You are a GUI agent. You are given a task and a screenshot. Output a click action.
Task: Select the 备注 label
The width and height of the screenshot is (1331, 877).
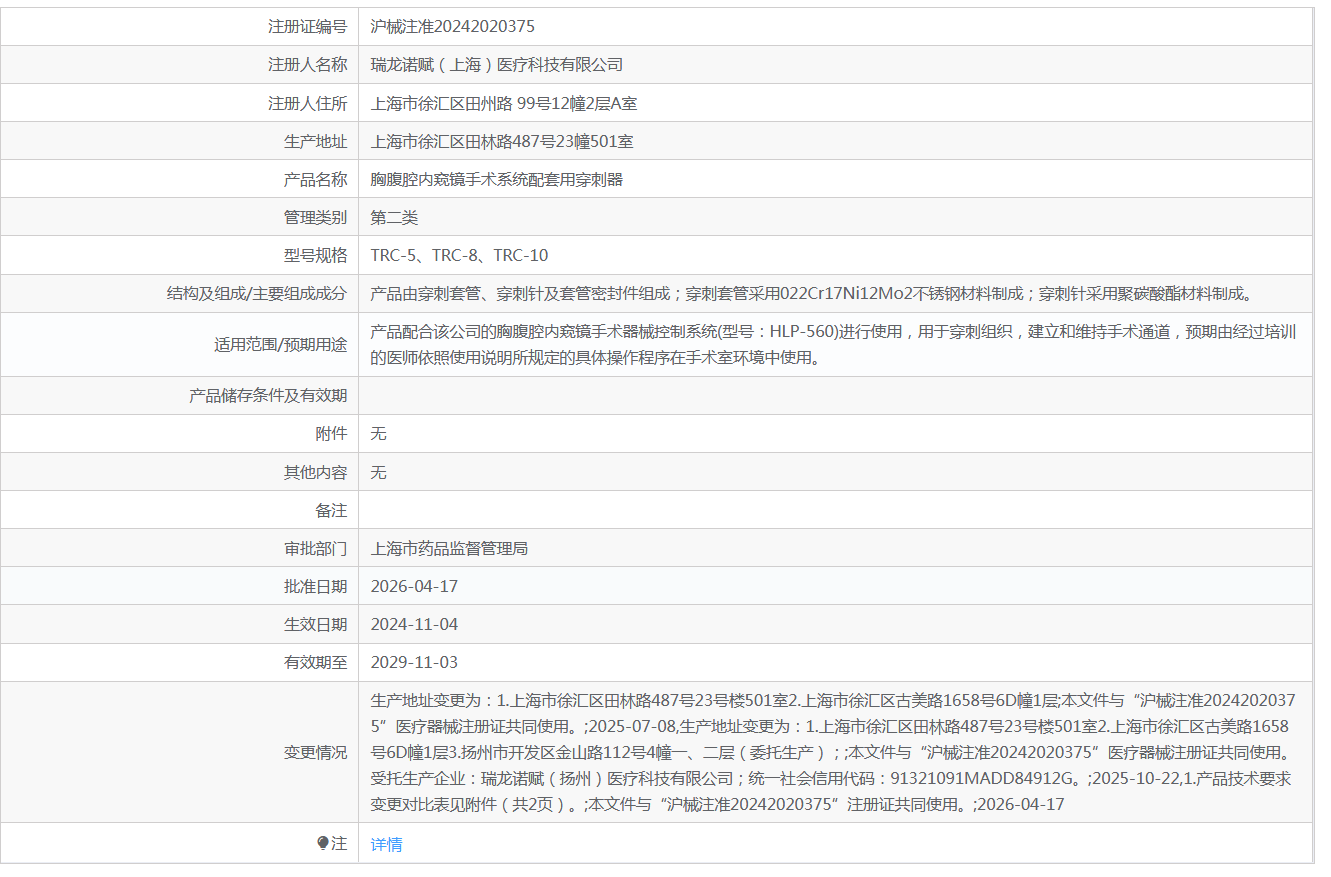[332, 510]
